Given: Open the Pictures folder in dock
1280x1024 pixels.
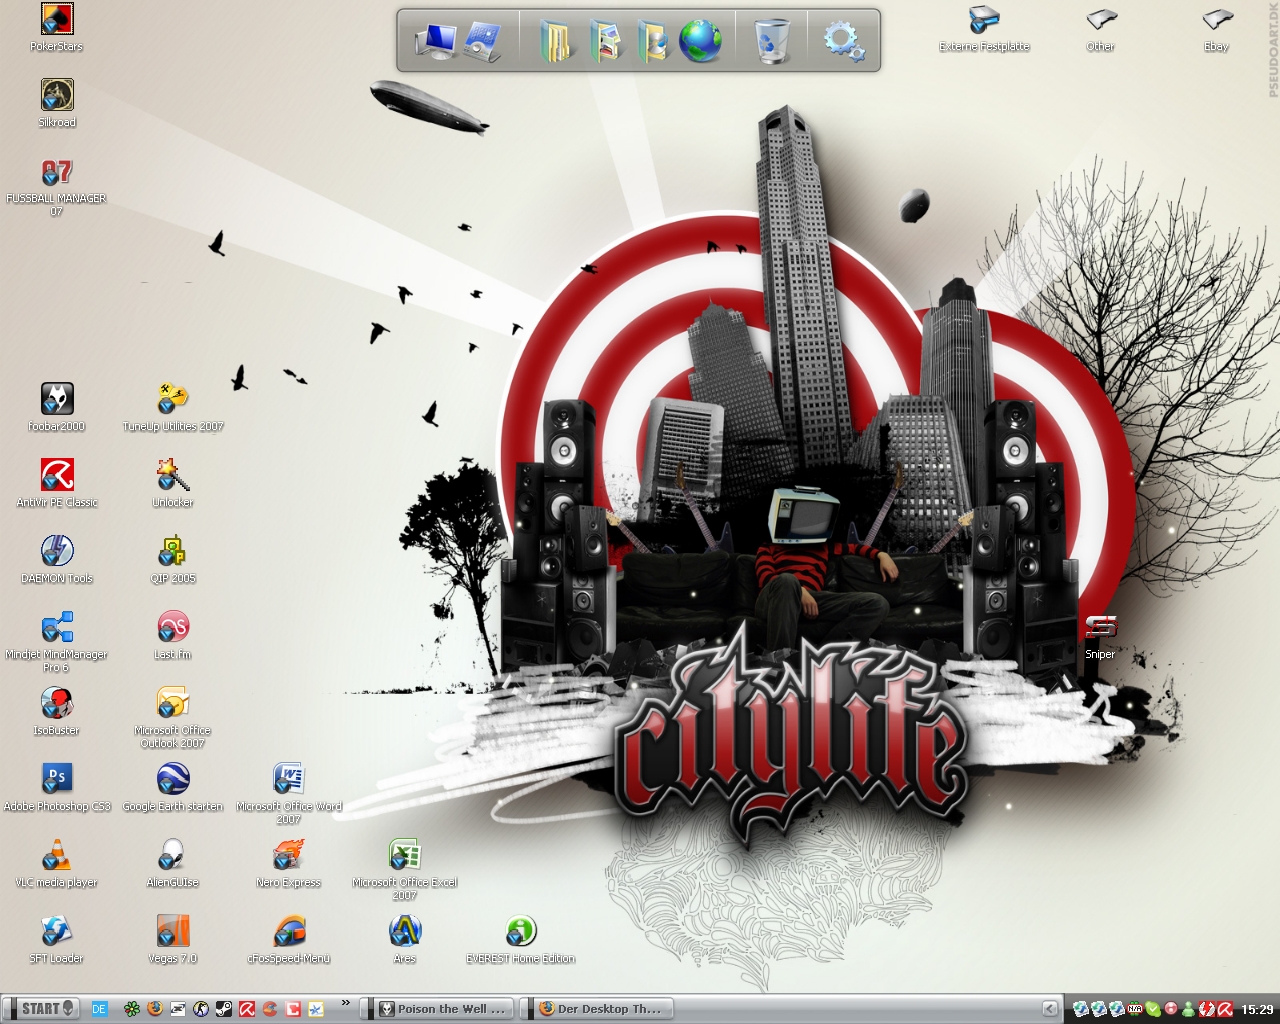Looking at the screenshot, I should [x=605, y=41].
